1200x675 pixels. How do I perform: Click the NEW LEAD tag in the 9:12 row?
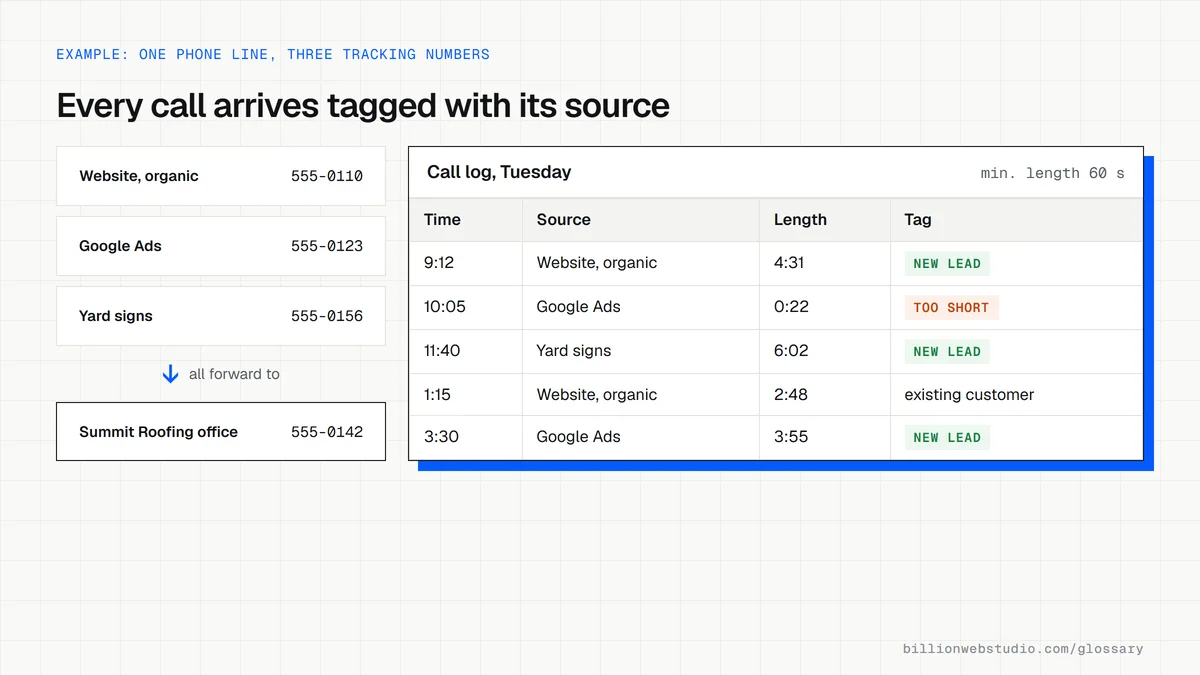tap(947, 264)
